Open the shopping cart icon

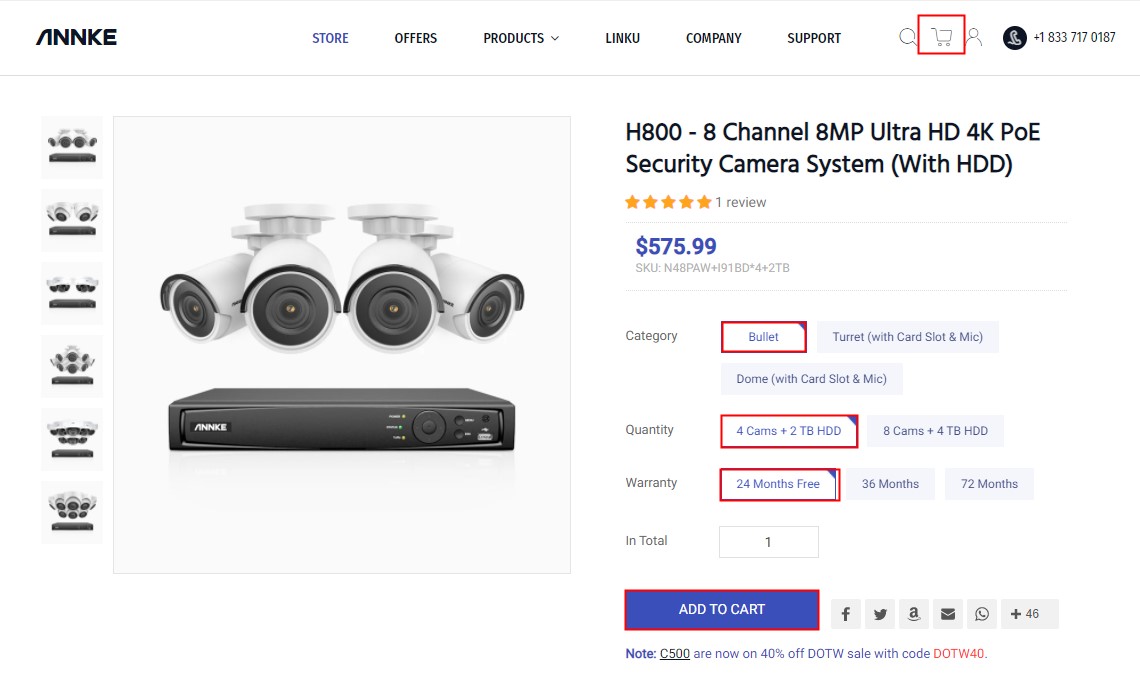point(942,37)
